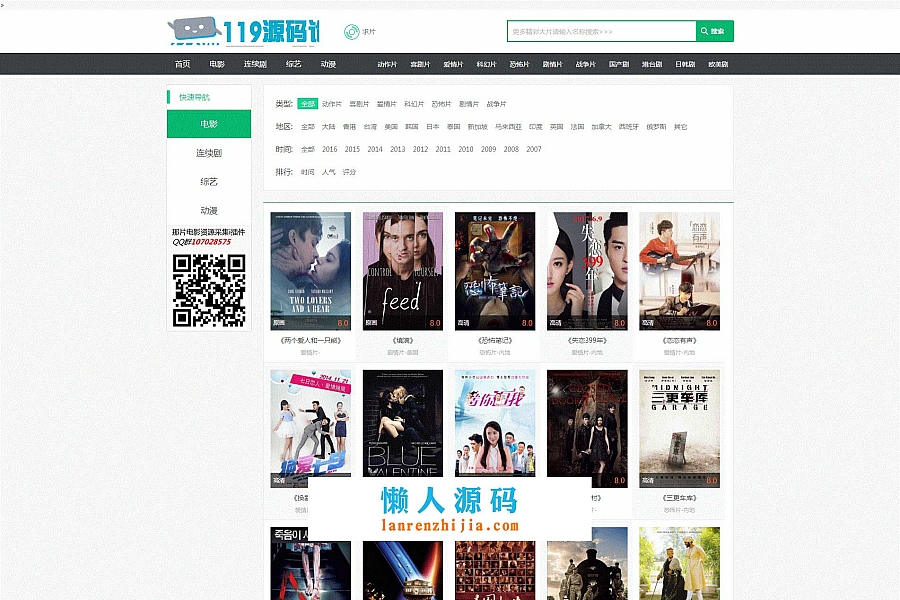The width and height of the screenshot is (900, 600).
Task: Filter by year 2007
Action: tap(534, 149)
